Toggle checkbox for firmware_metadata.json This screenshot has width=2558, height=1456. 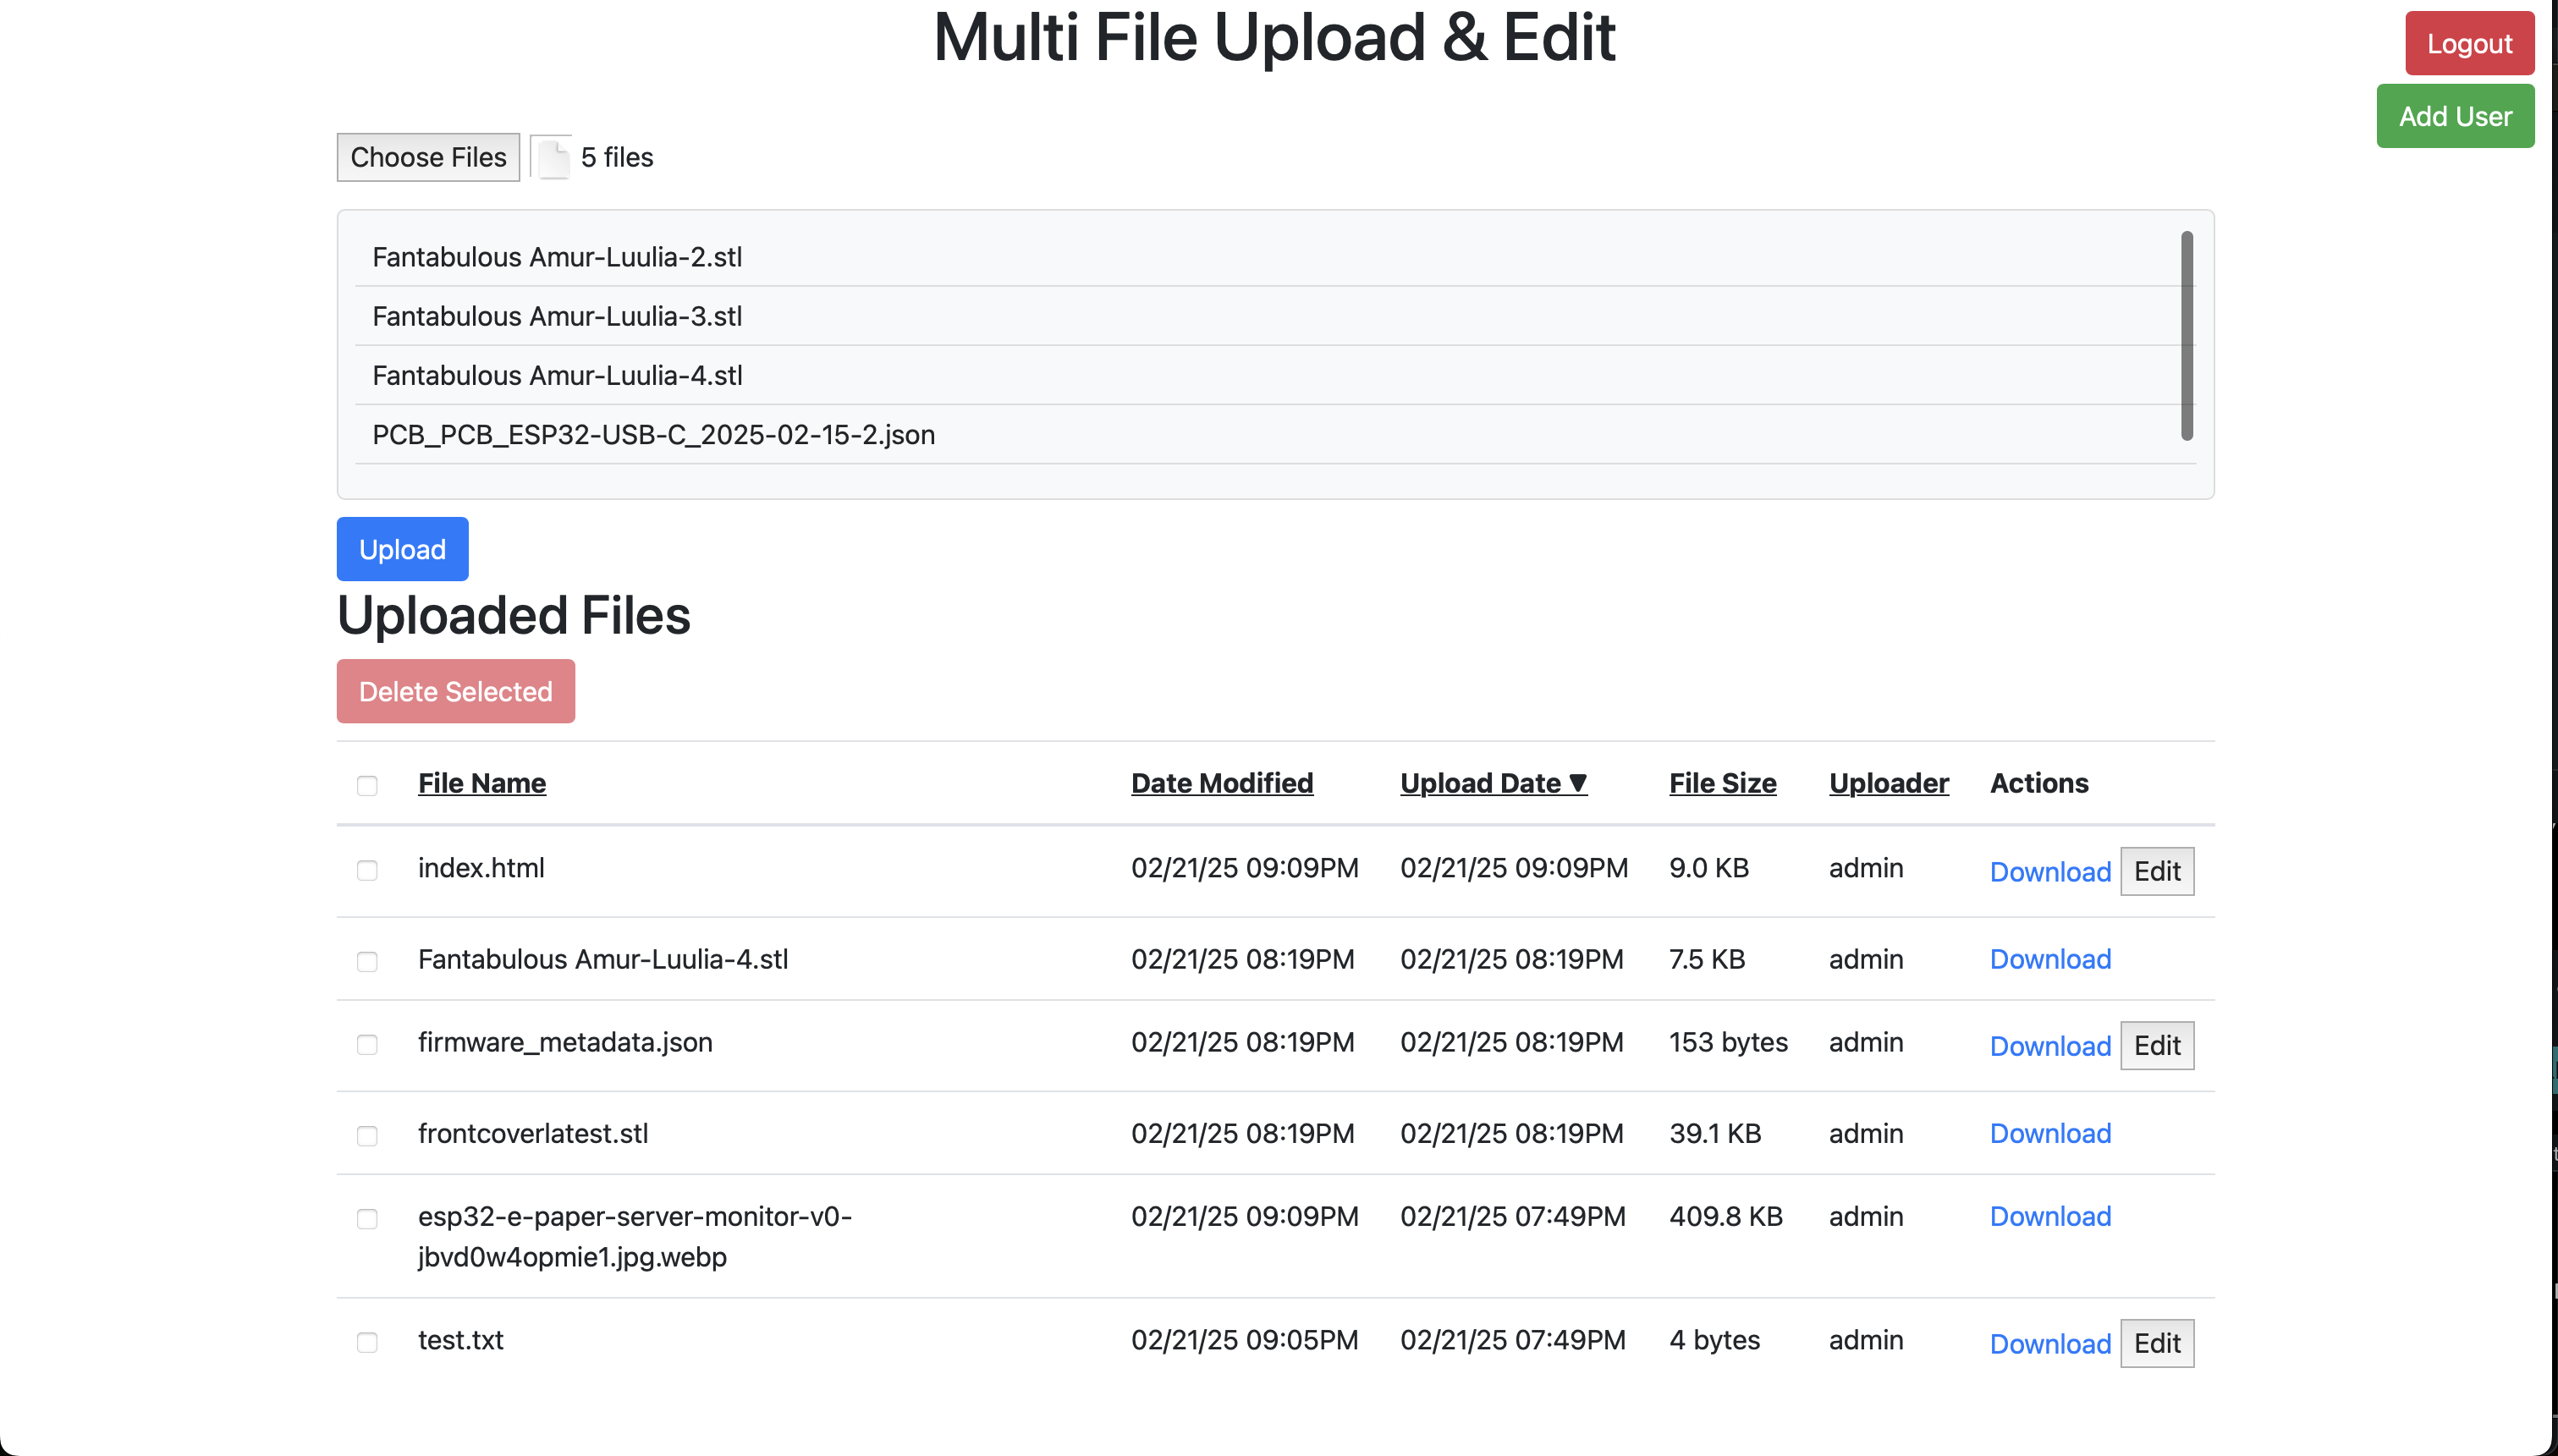click(x=367, y=1044)
